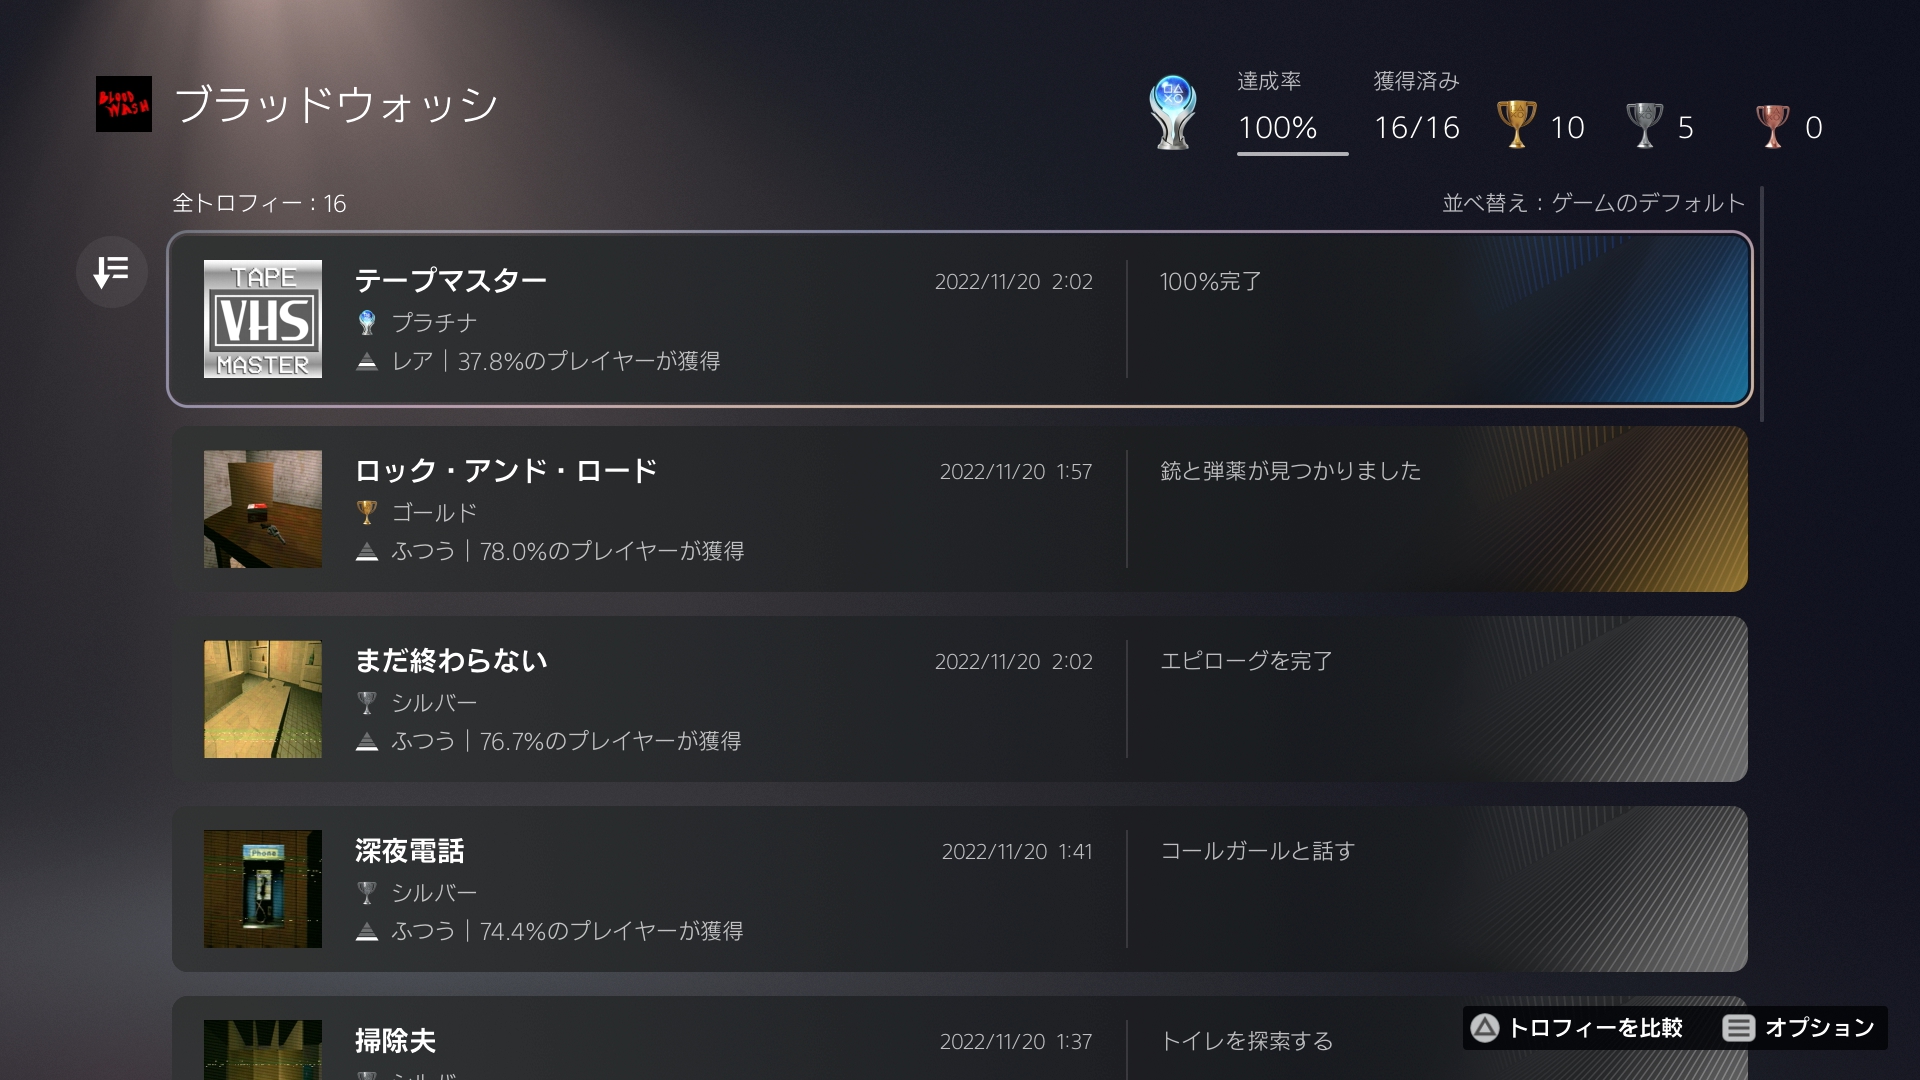Click the options button icon

coord(1739,1028)
